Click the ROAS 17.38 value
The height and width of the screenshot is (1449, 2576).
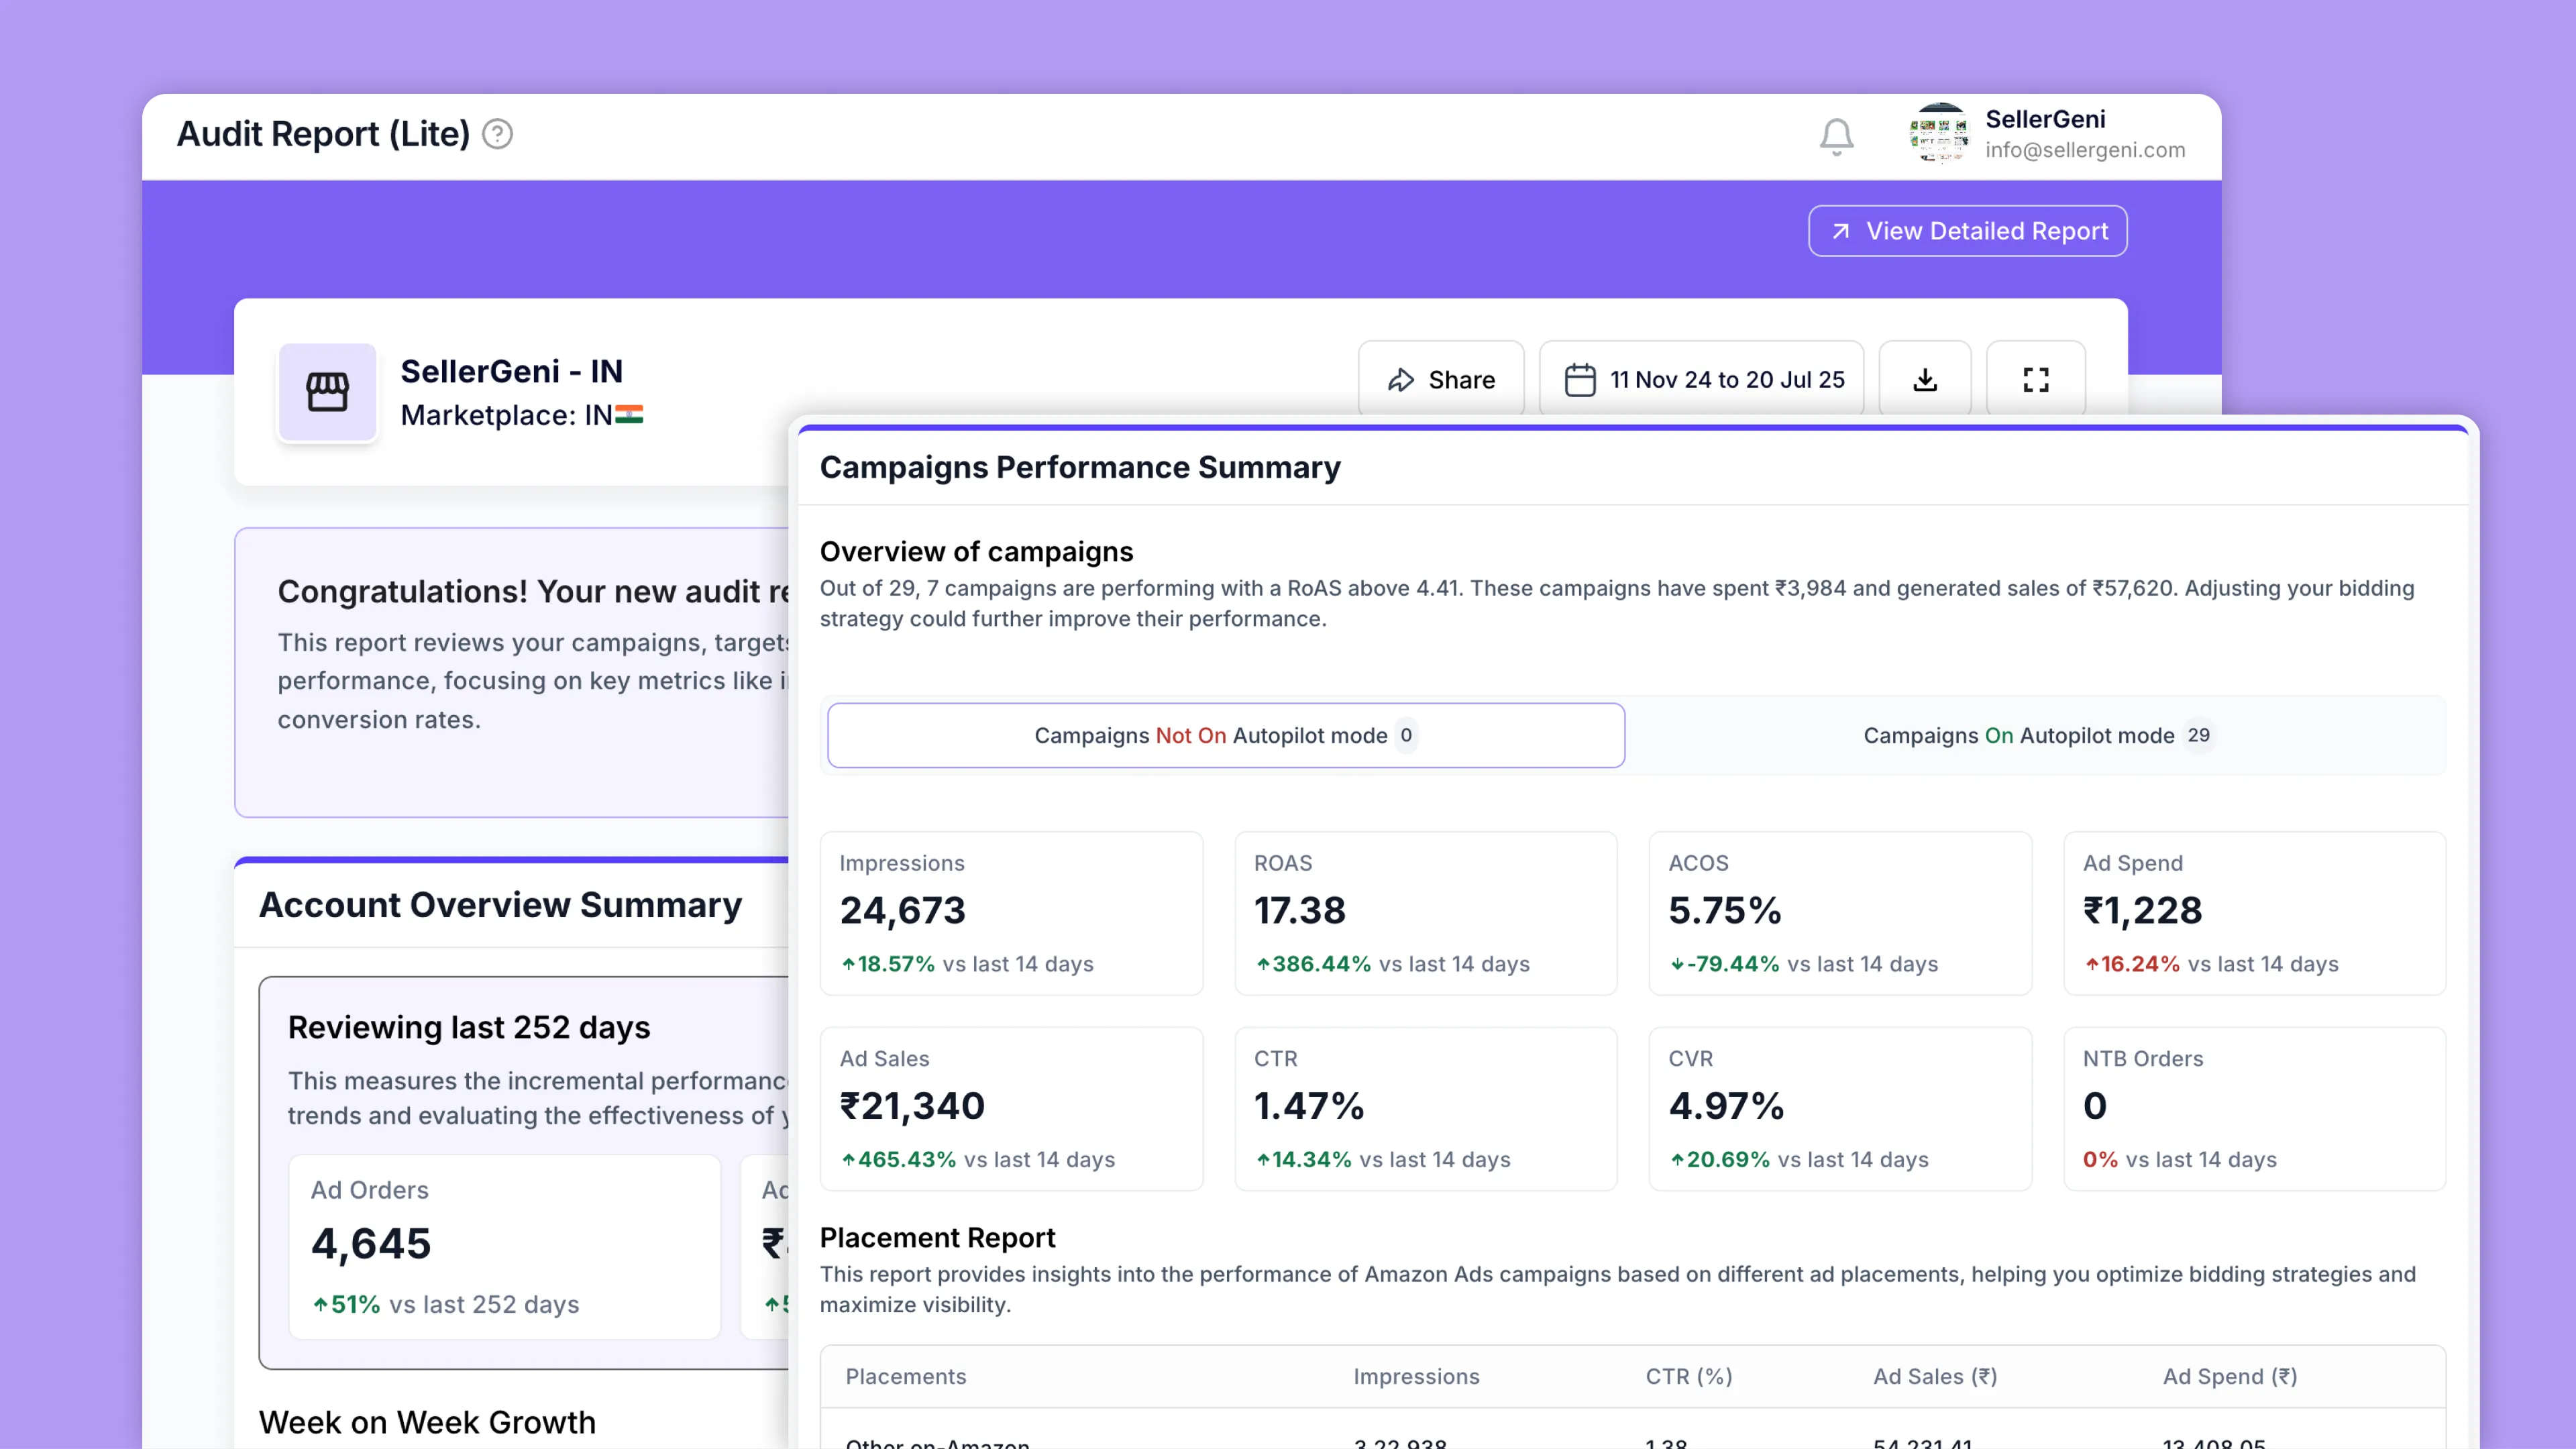[1300, 910]
